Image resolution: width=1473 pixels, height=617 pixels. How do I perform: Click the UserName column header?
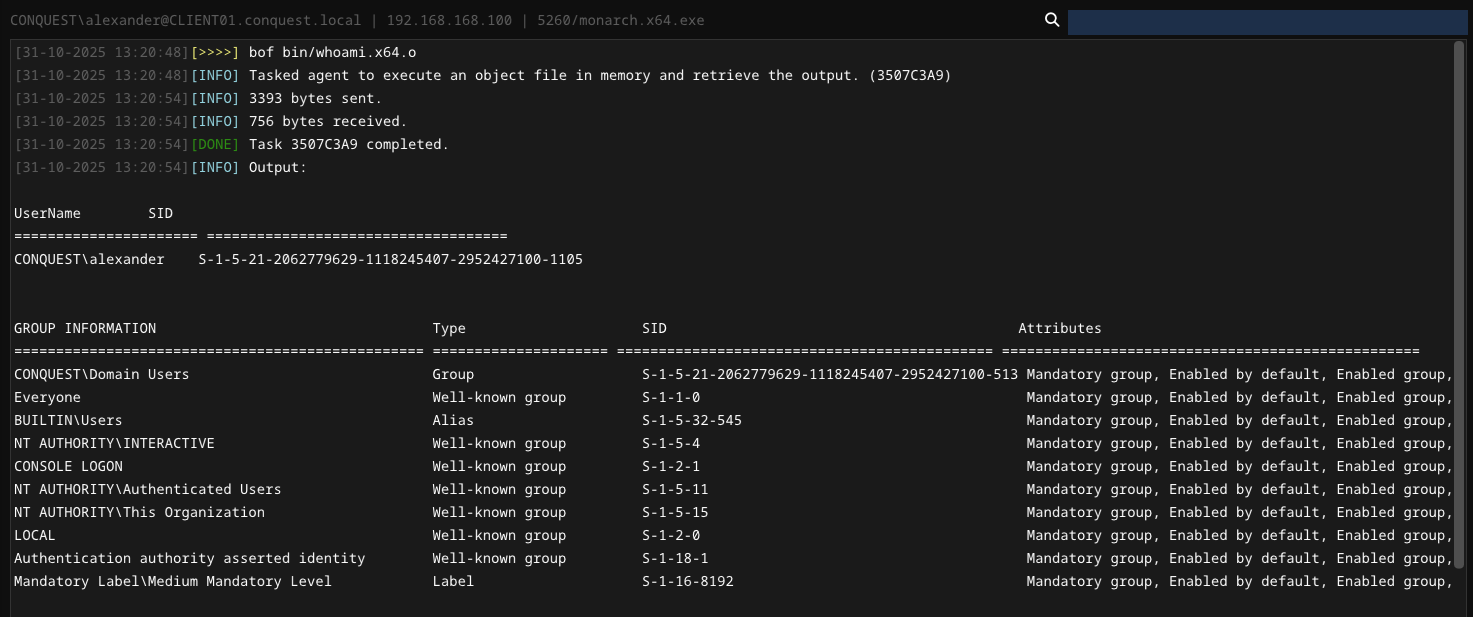click(x=47, y=213)
